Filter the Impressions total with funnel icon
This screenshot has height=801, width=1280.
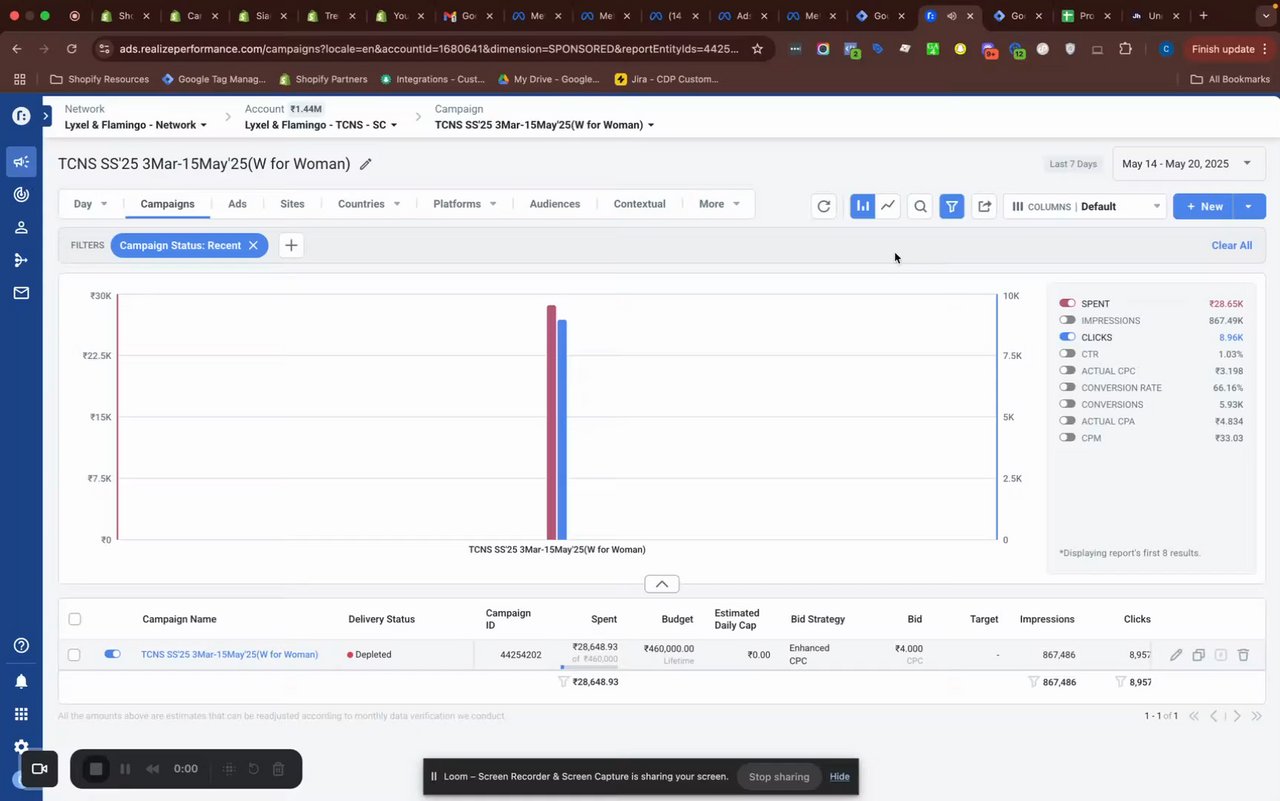(1034, 682)
